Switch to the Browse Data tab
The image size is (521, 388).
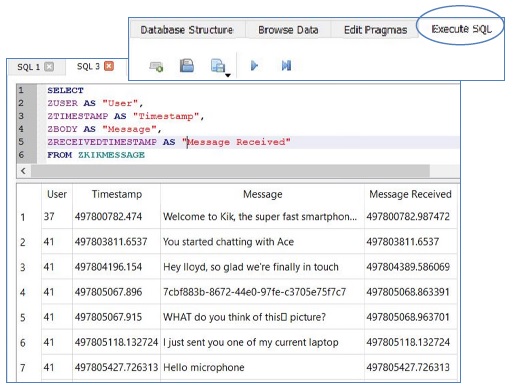pos(288,30)
